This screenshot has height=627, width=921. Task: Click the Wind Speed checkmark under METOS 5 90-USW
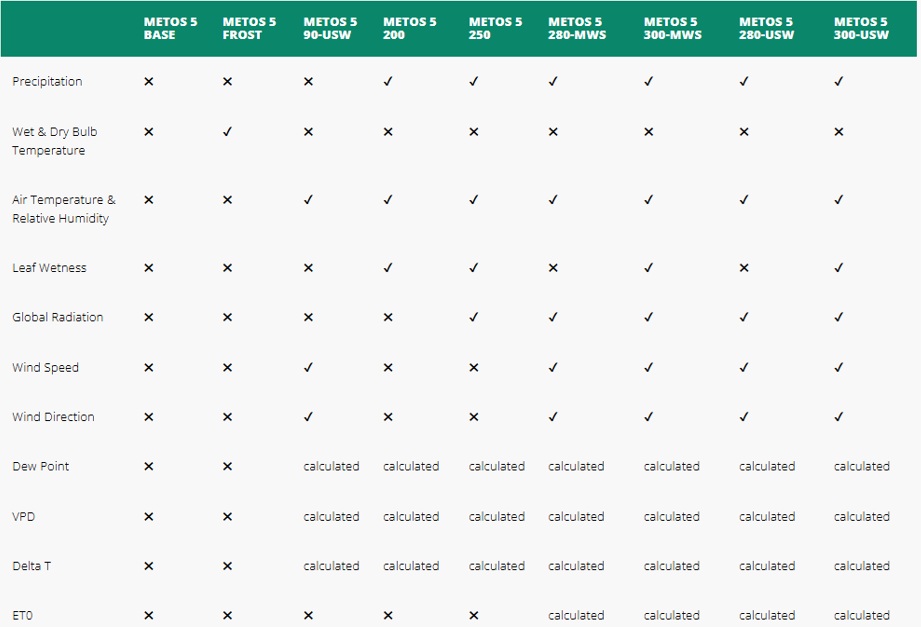tap(308, 367)
